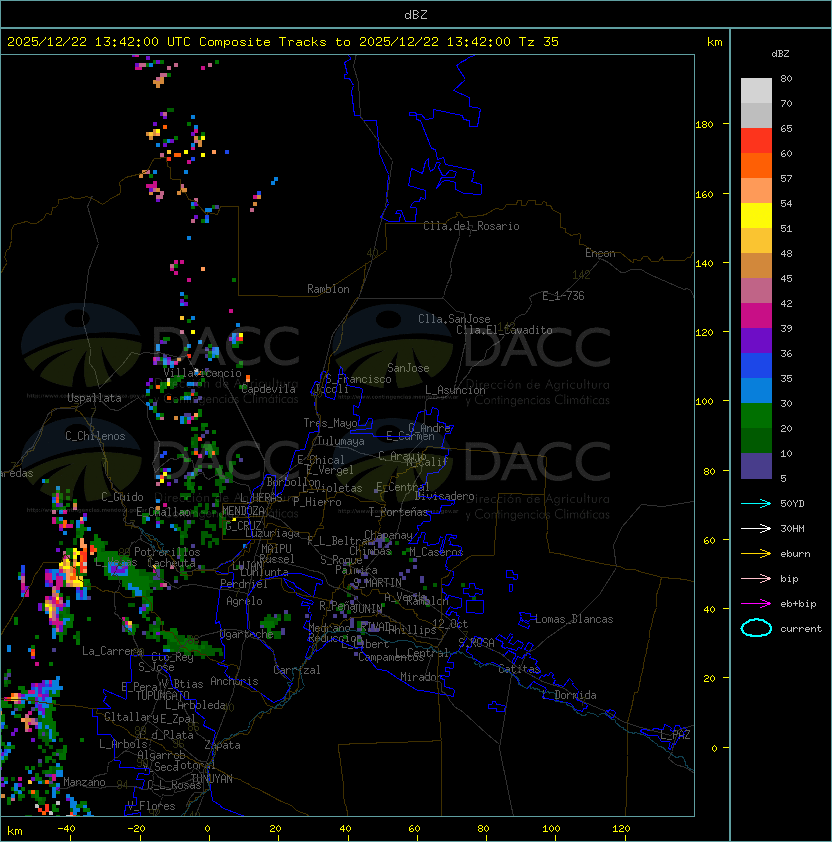Viewport: 832px width, 842px height.
Task: Pick the bright orange dBZ scale swatch
Action: click(x=756, y=165)
